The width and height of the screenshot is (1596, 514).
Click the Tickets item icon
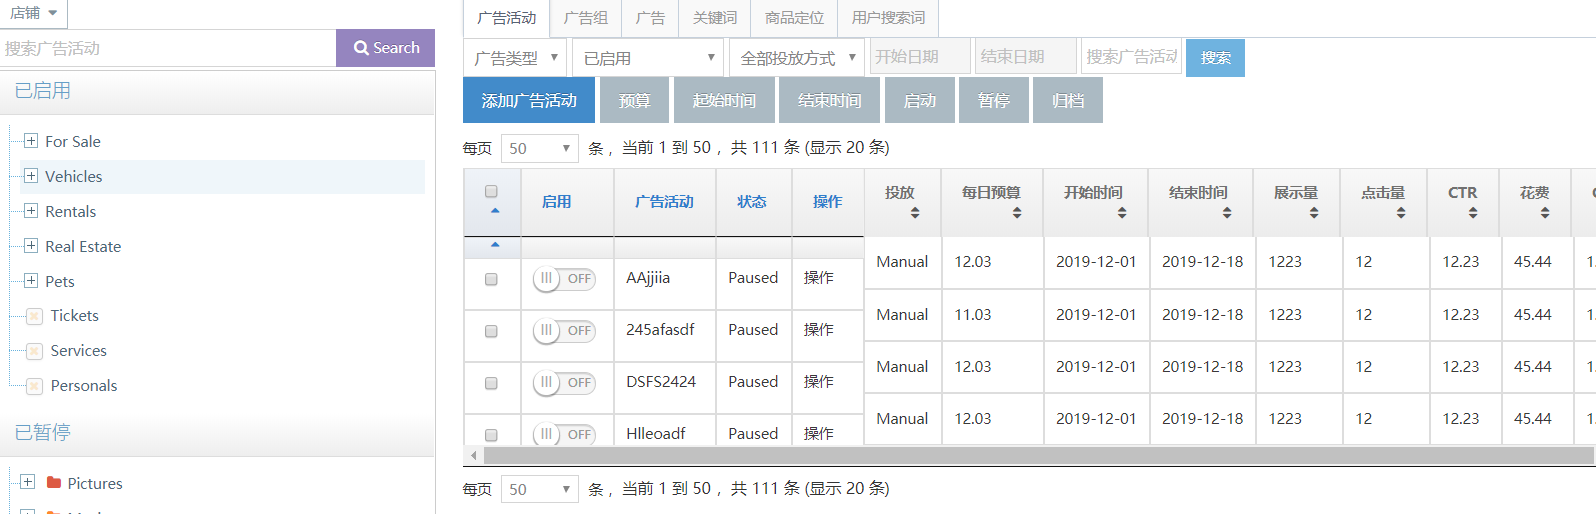click(34, 316)
